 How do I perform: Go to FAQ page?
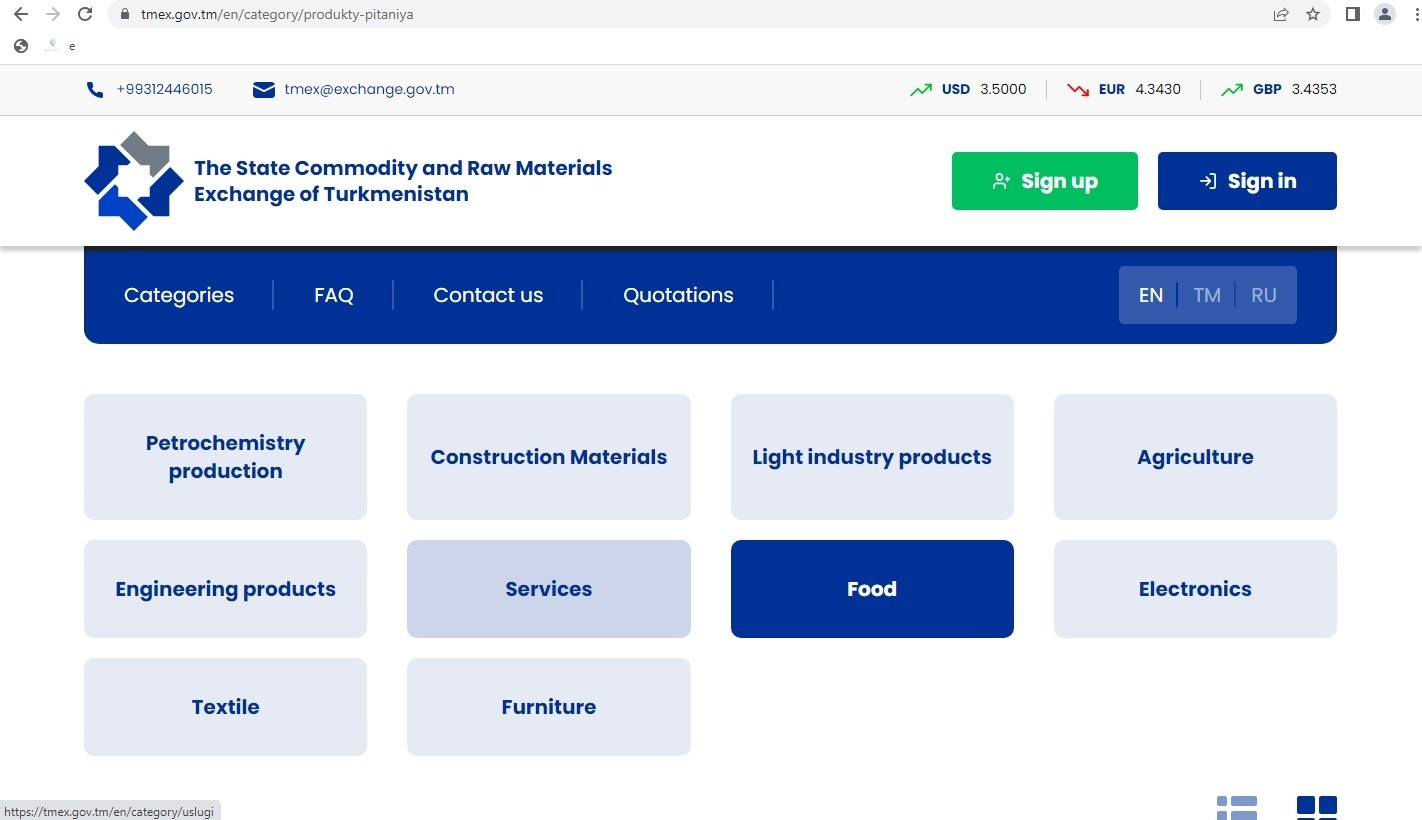[334, 295]
